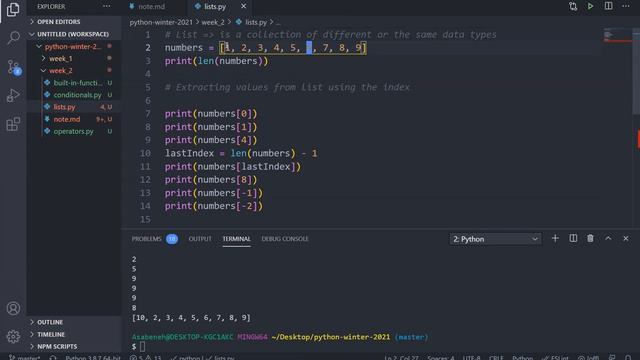Click the compare changes icon in editor toolbar
This screenshot has height=360, width=640.
pos(573,7)
